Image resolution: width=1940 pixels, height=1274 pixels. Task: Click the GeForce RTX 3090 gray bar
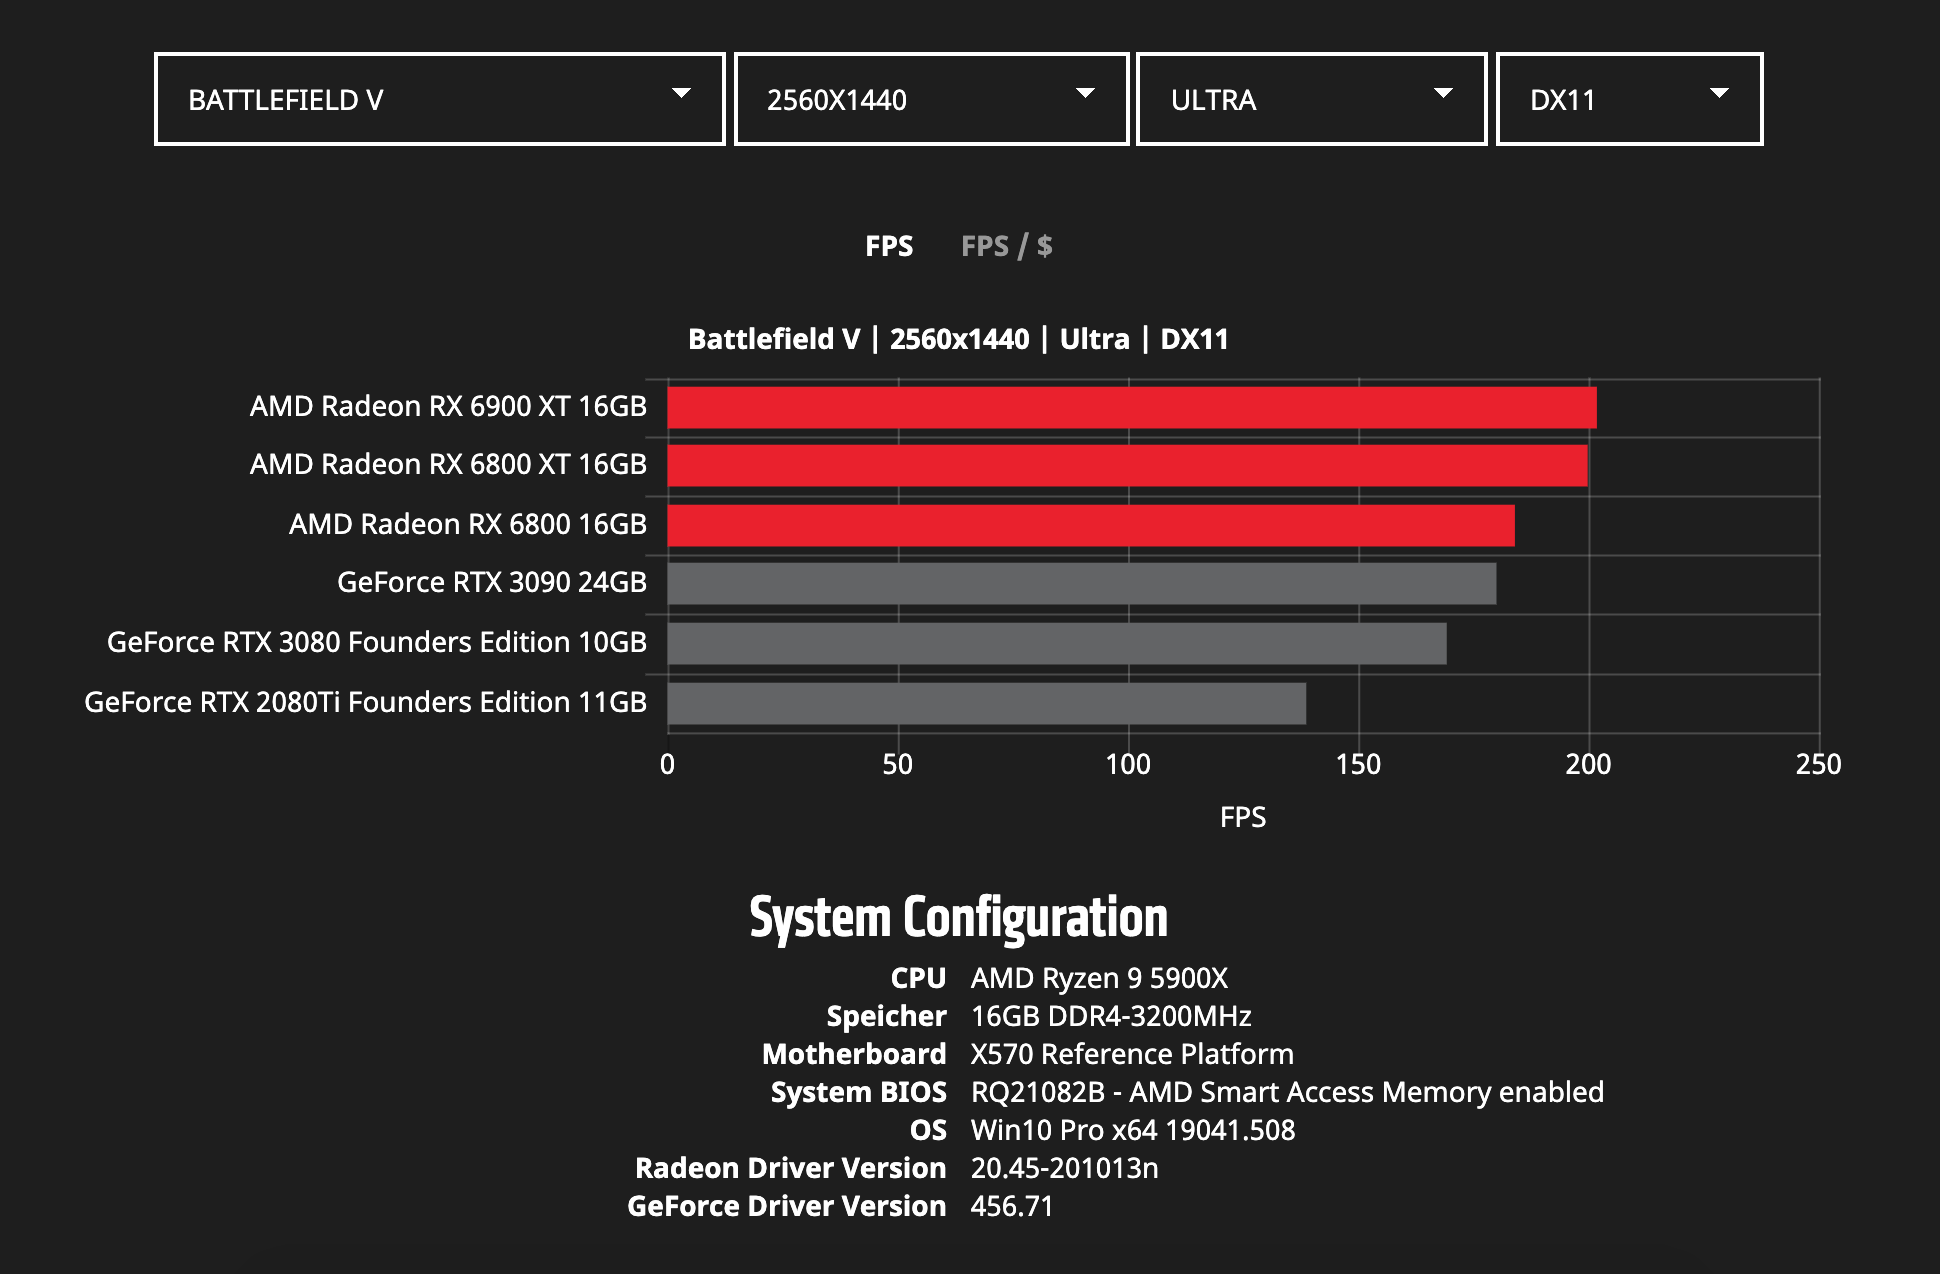click(x=1080, y=584)
